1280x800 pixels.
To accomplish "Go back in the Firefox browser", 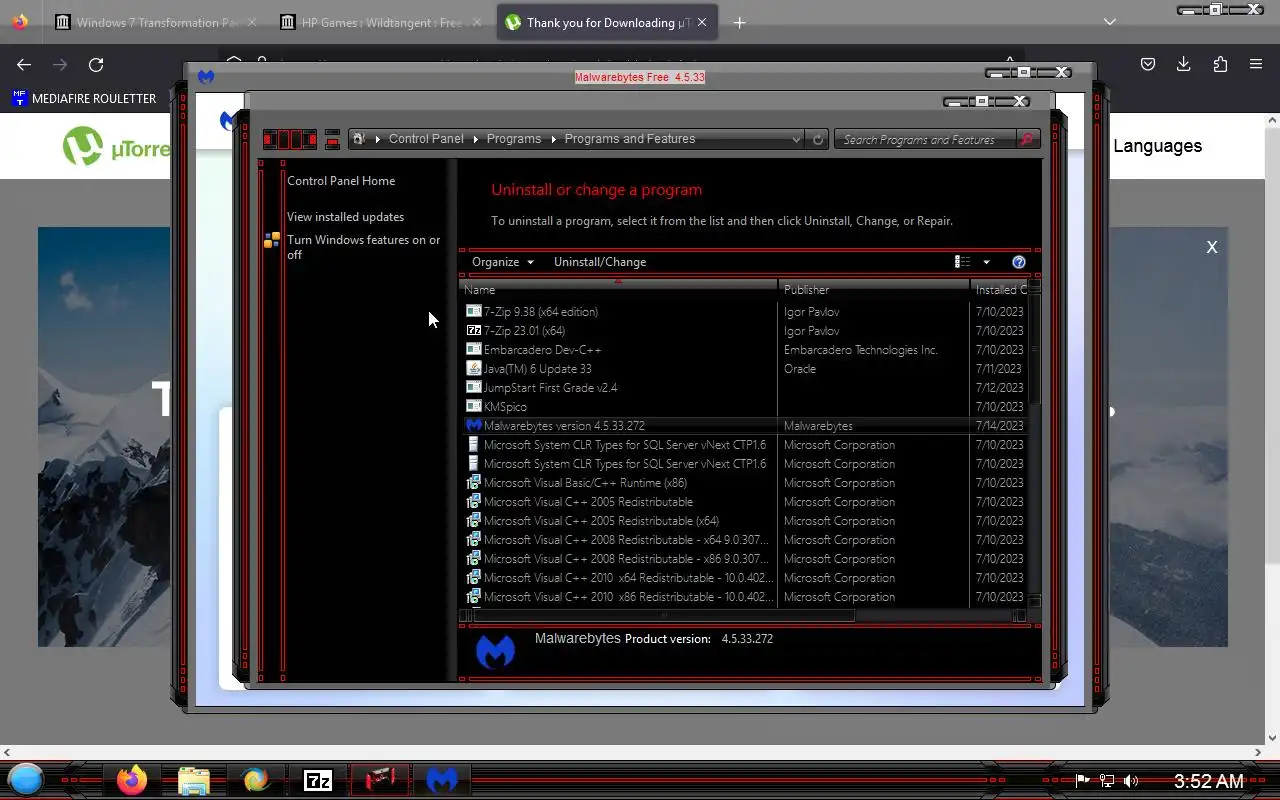I will point(24,64).
